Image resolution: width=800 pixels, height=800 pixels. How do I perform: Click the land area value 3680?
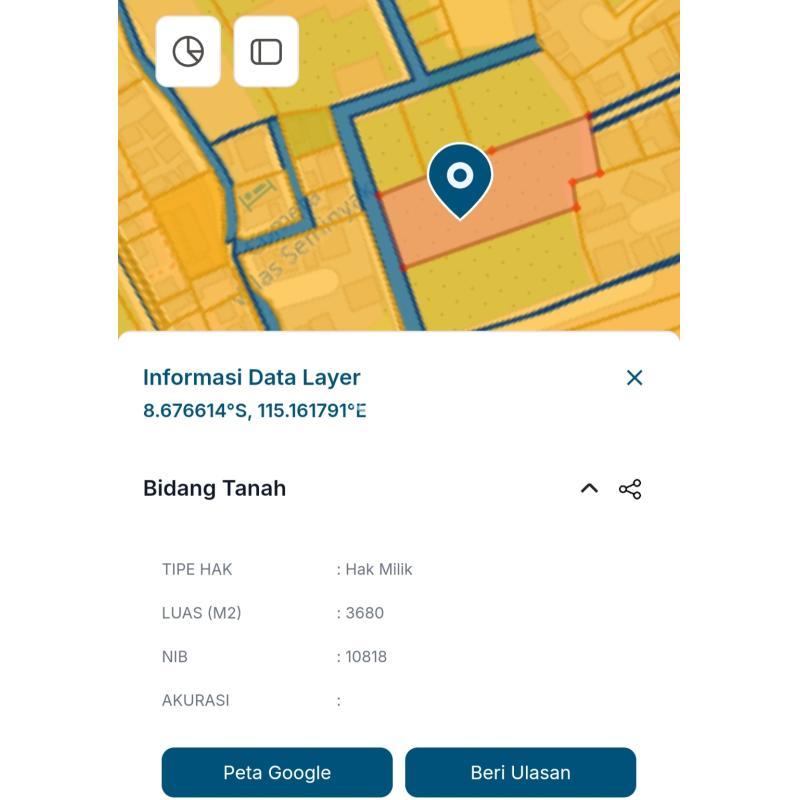point(364,613)
